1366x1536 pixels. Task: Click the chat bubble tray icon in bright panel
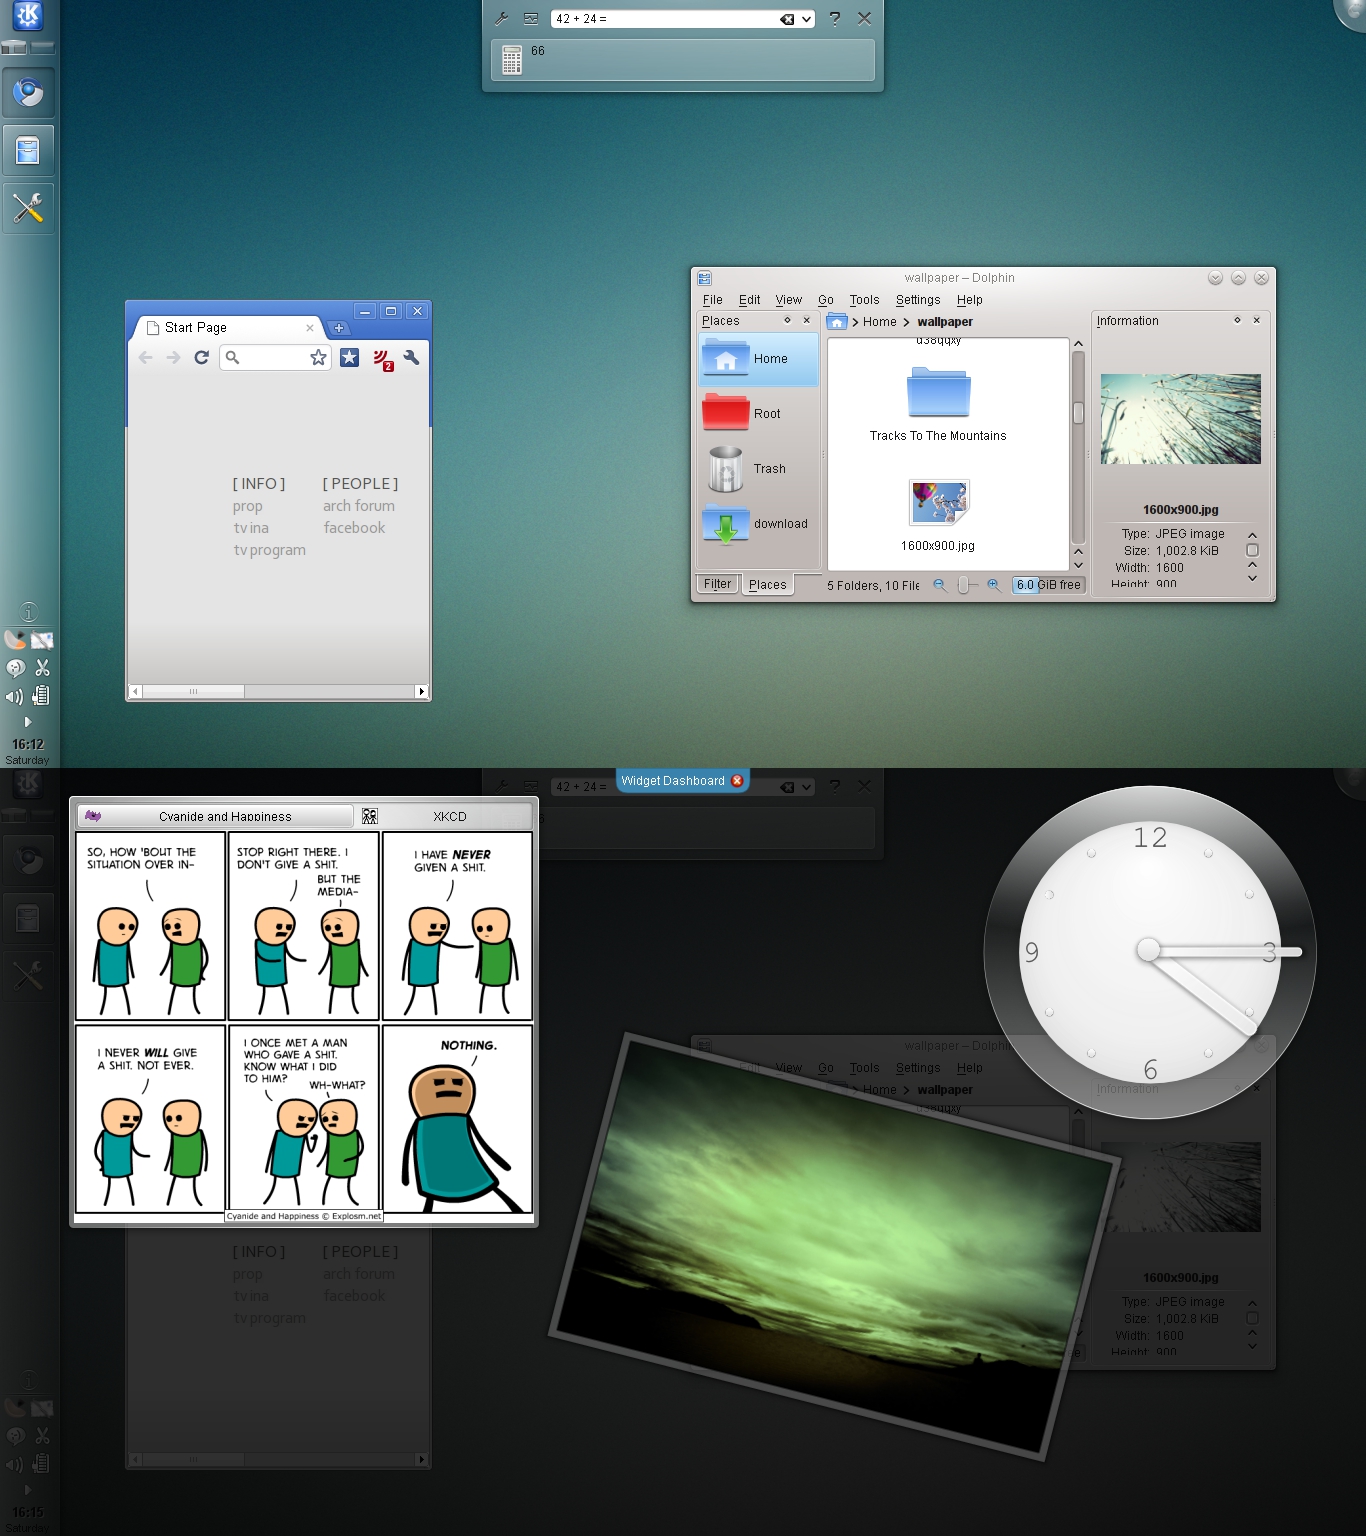pos(15,667)
